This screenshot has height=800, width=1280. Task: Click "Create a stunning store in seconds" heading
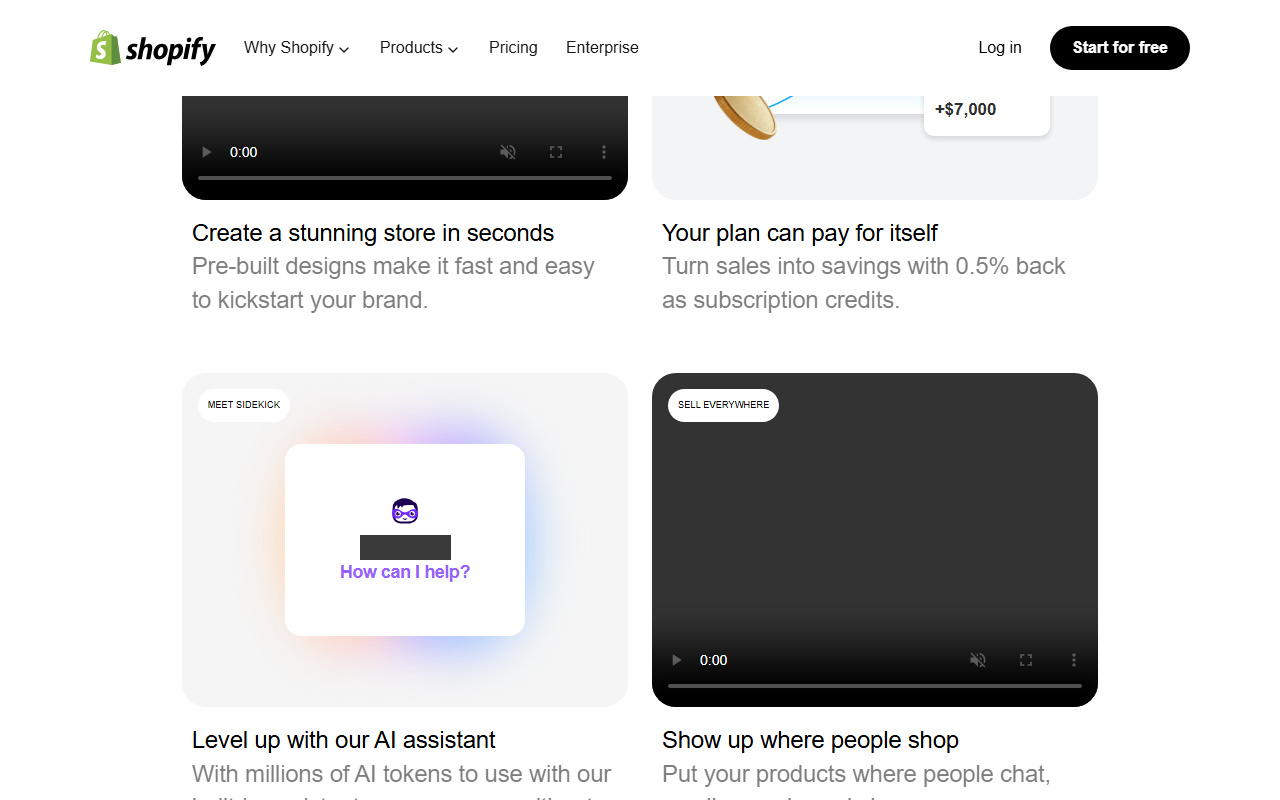tap(373, 233)
